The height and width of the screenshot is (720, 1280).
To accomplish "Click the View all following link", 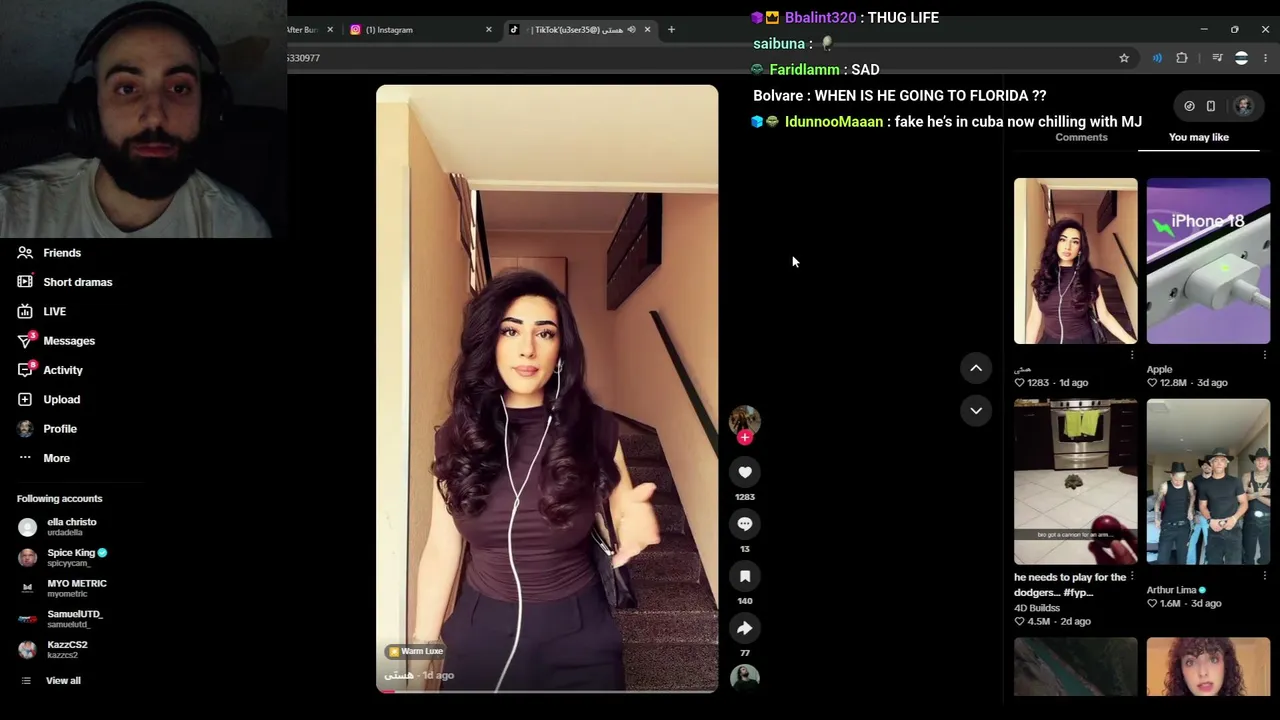I will click(63, 681).
